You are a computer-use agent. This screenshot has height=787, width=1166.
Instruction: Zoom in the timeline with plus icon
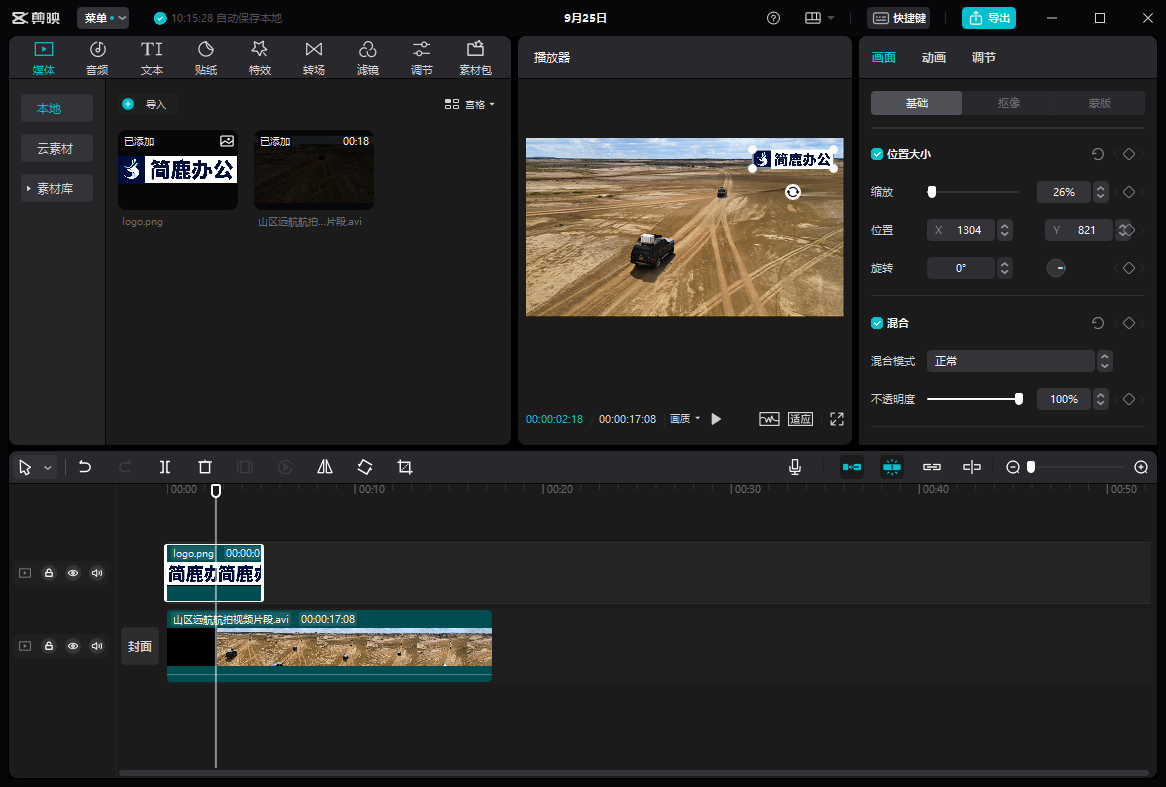(1141, 467)
